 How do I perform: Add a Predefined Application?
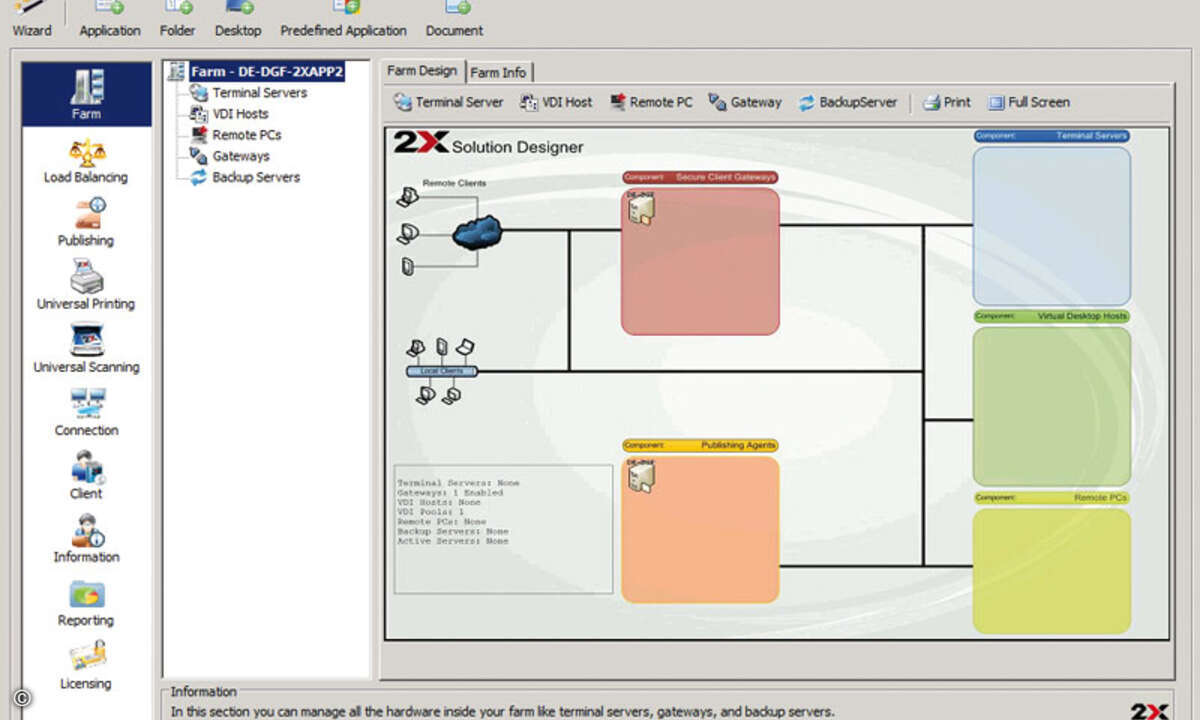point(343,19)
